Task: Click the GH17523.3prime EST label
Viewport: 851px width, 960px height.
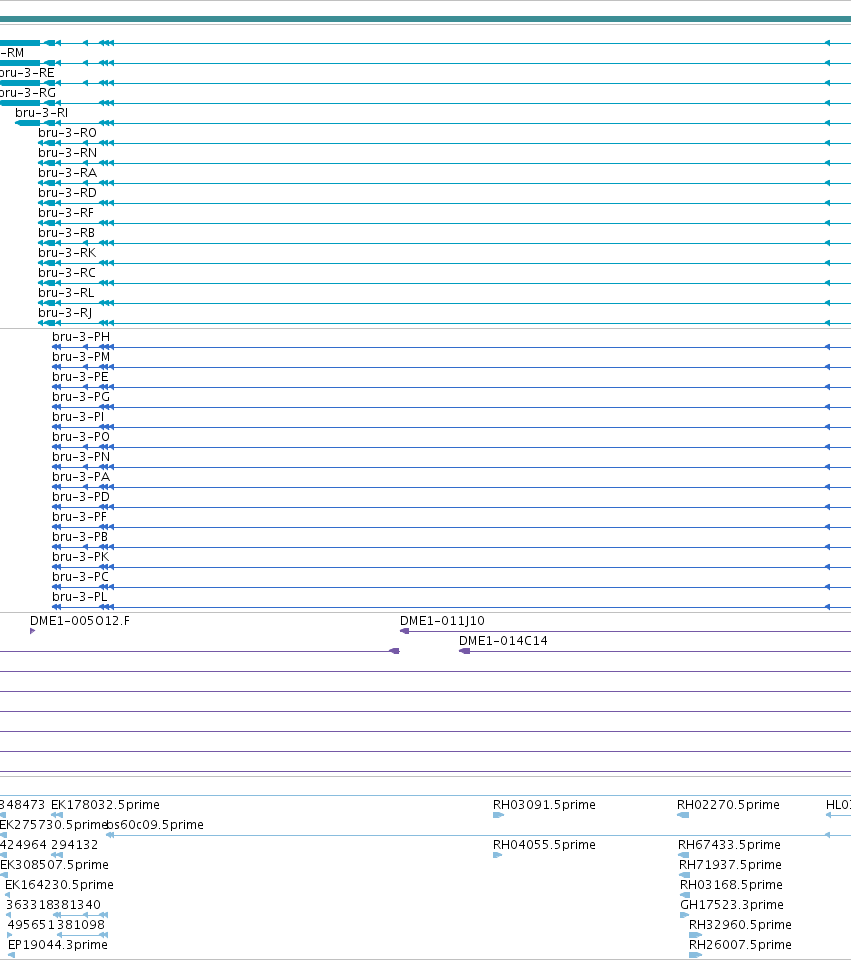Action: pyautogui.click(x=732, y=905)
